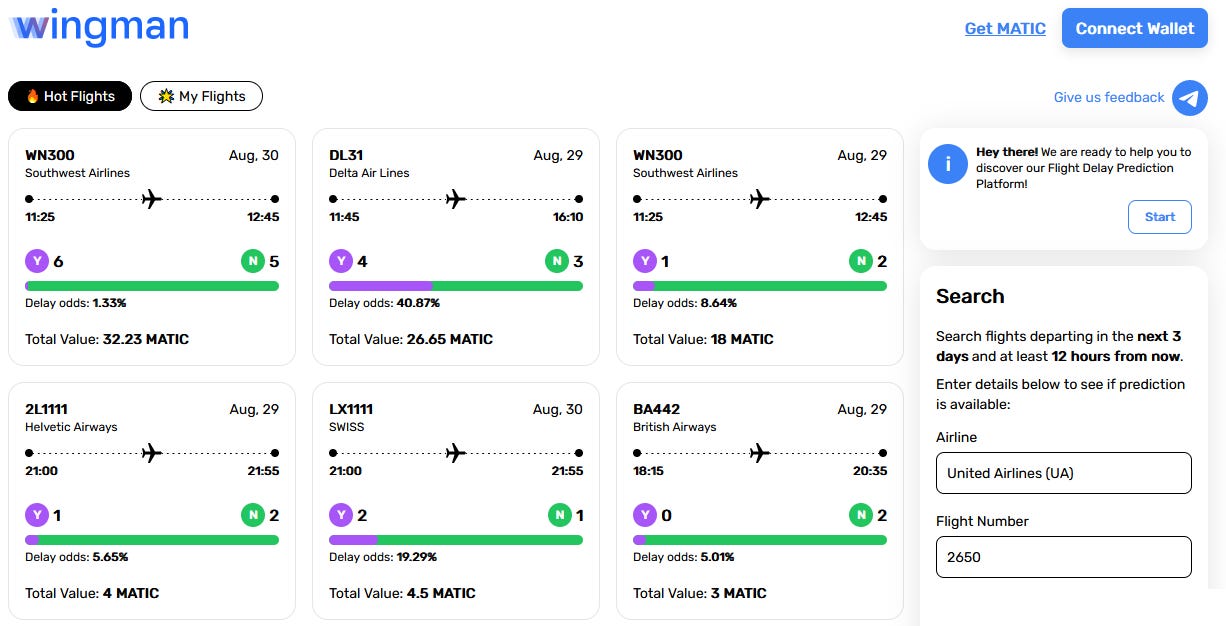This screenshot has width=1226, height=626.
Task: Click the Telegram feedback icon
Action: click(x=1190, y=98)
